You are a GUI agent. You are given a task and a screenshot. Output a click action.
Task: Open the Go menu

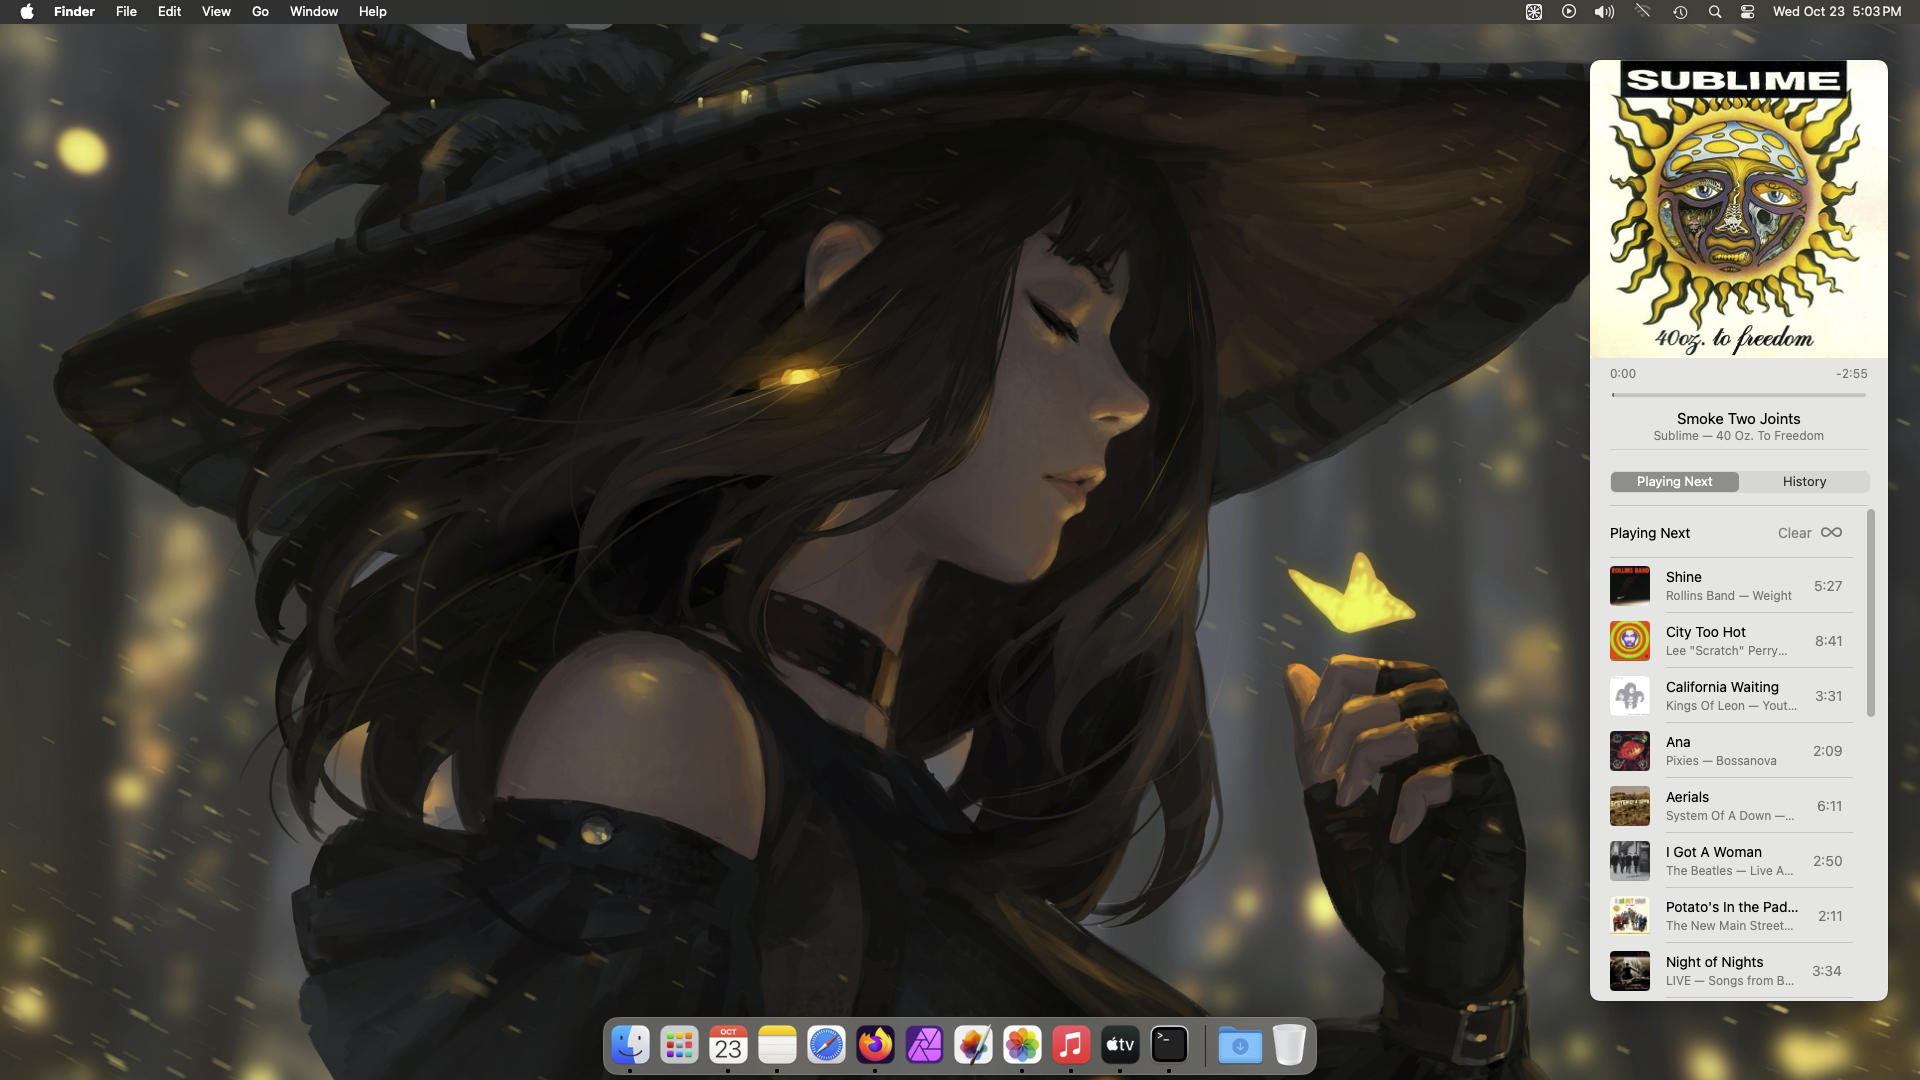tap(260, 12)
